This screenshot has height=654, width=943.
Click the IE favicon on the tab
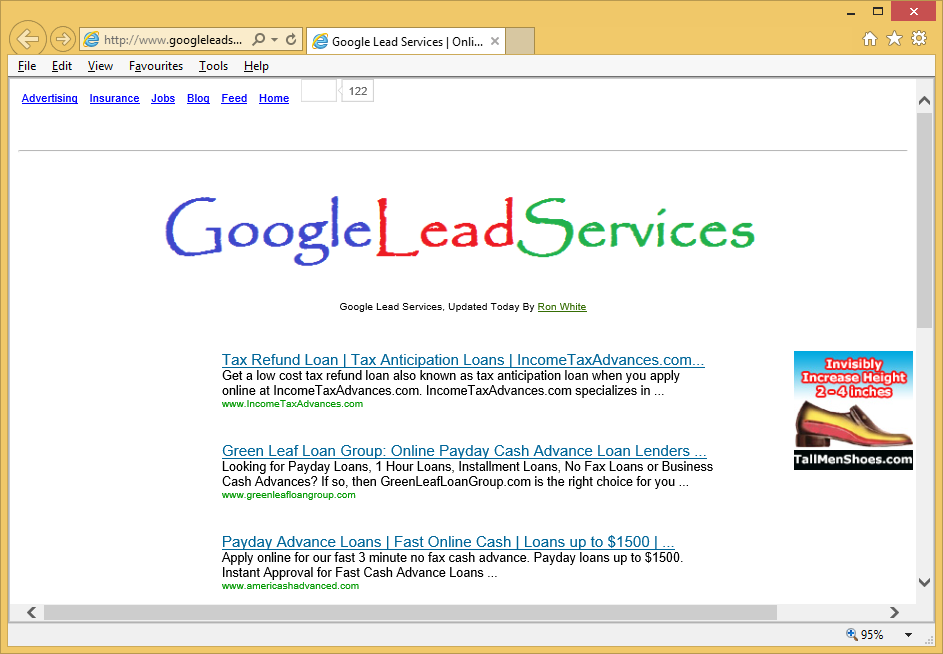[321, 42]
